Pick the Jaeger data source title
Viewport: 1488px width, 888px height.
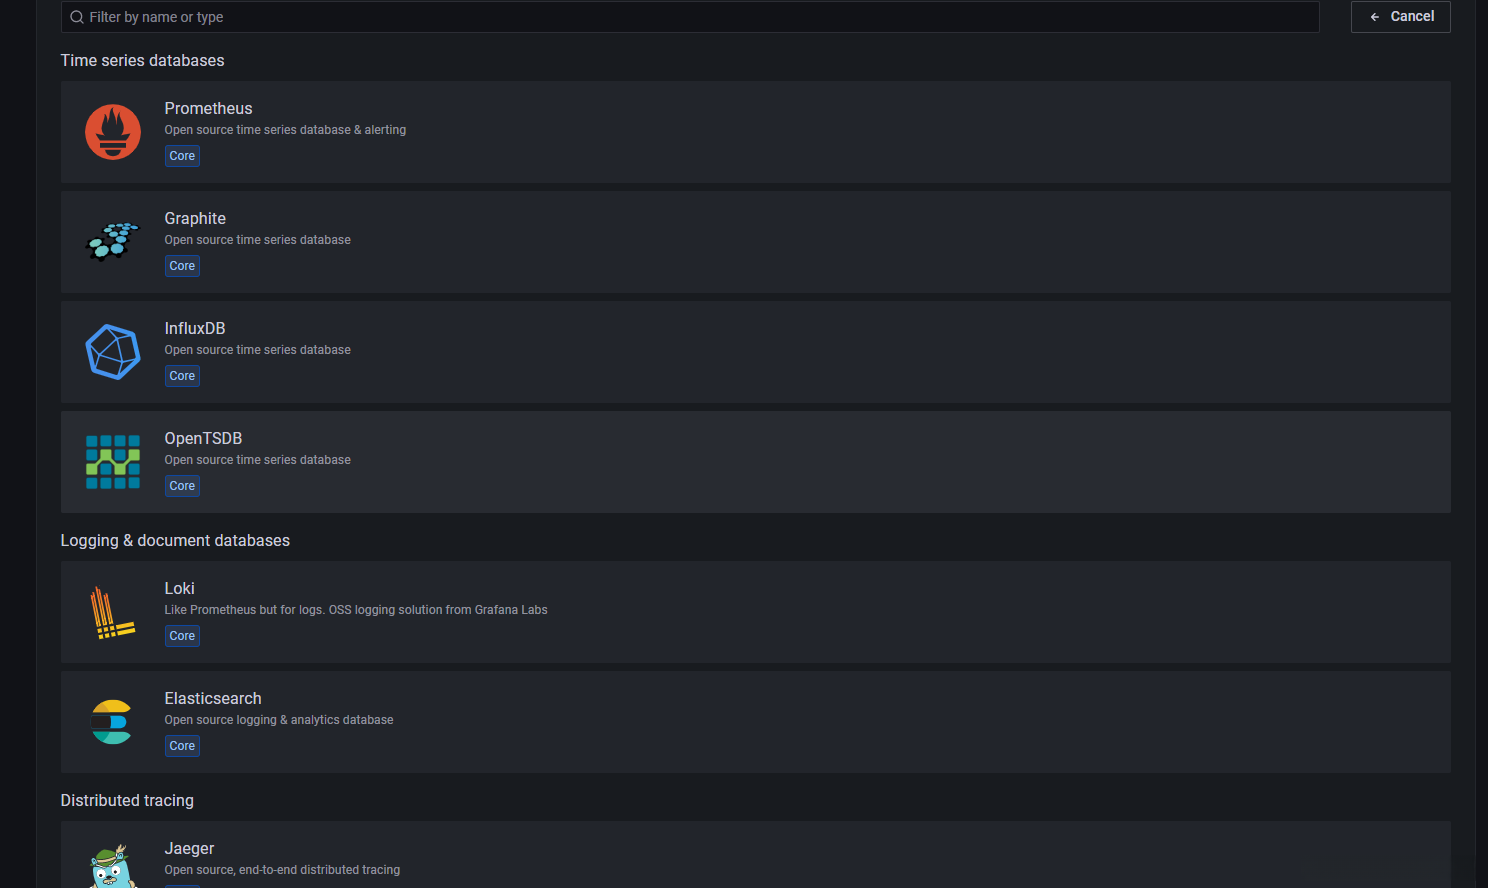coord(189,848)
